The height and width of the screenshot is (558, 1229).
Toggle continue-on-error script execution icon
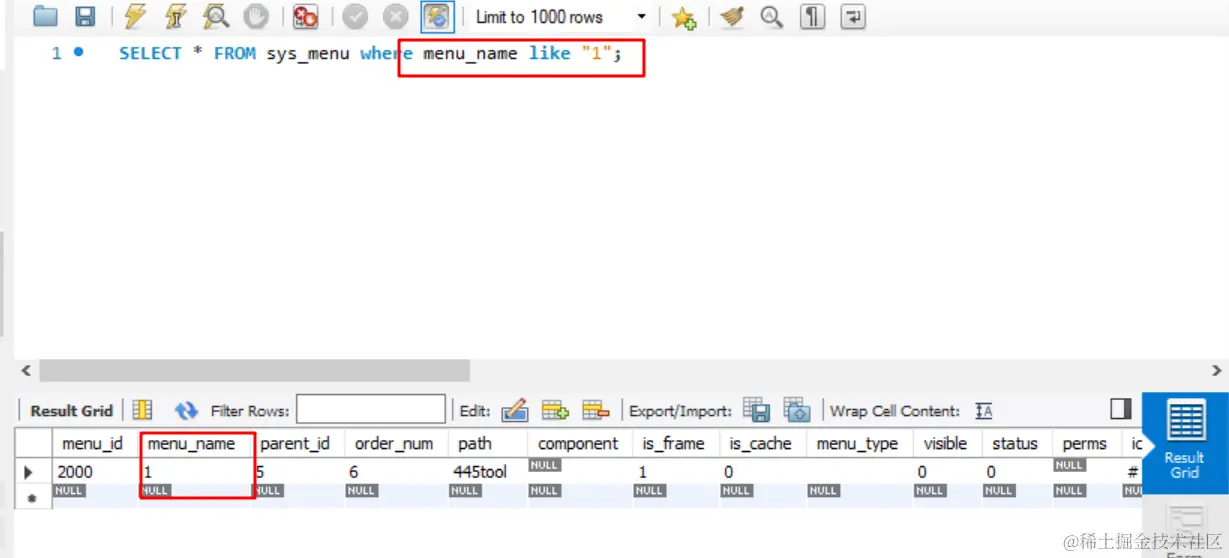coord(305,16)
